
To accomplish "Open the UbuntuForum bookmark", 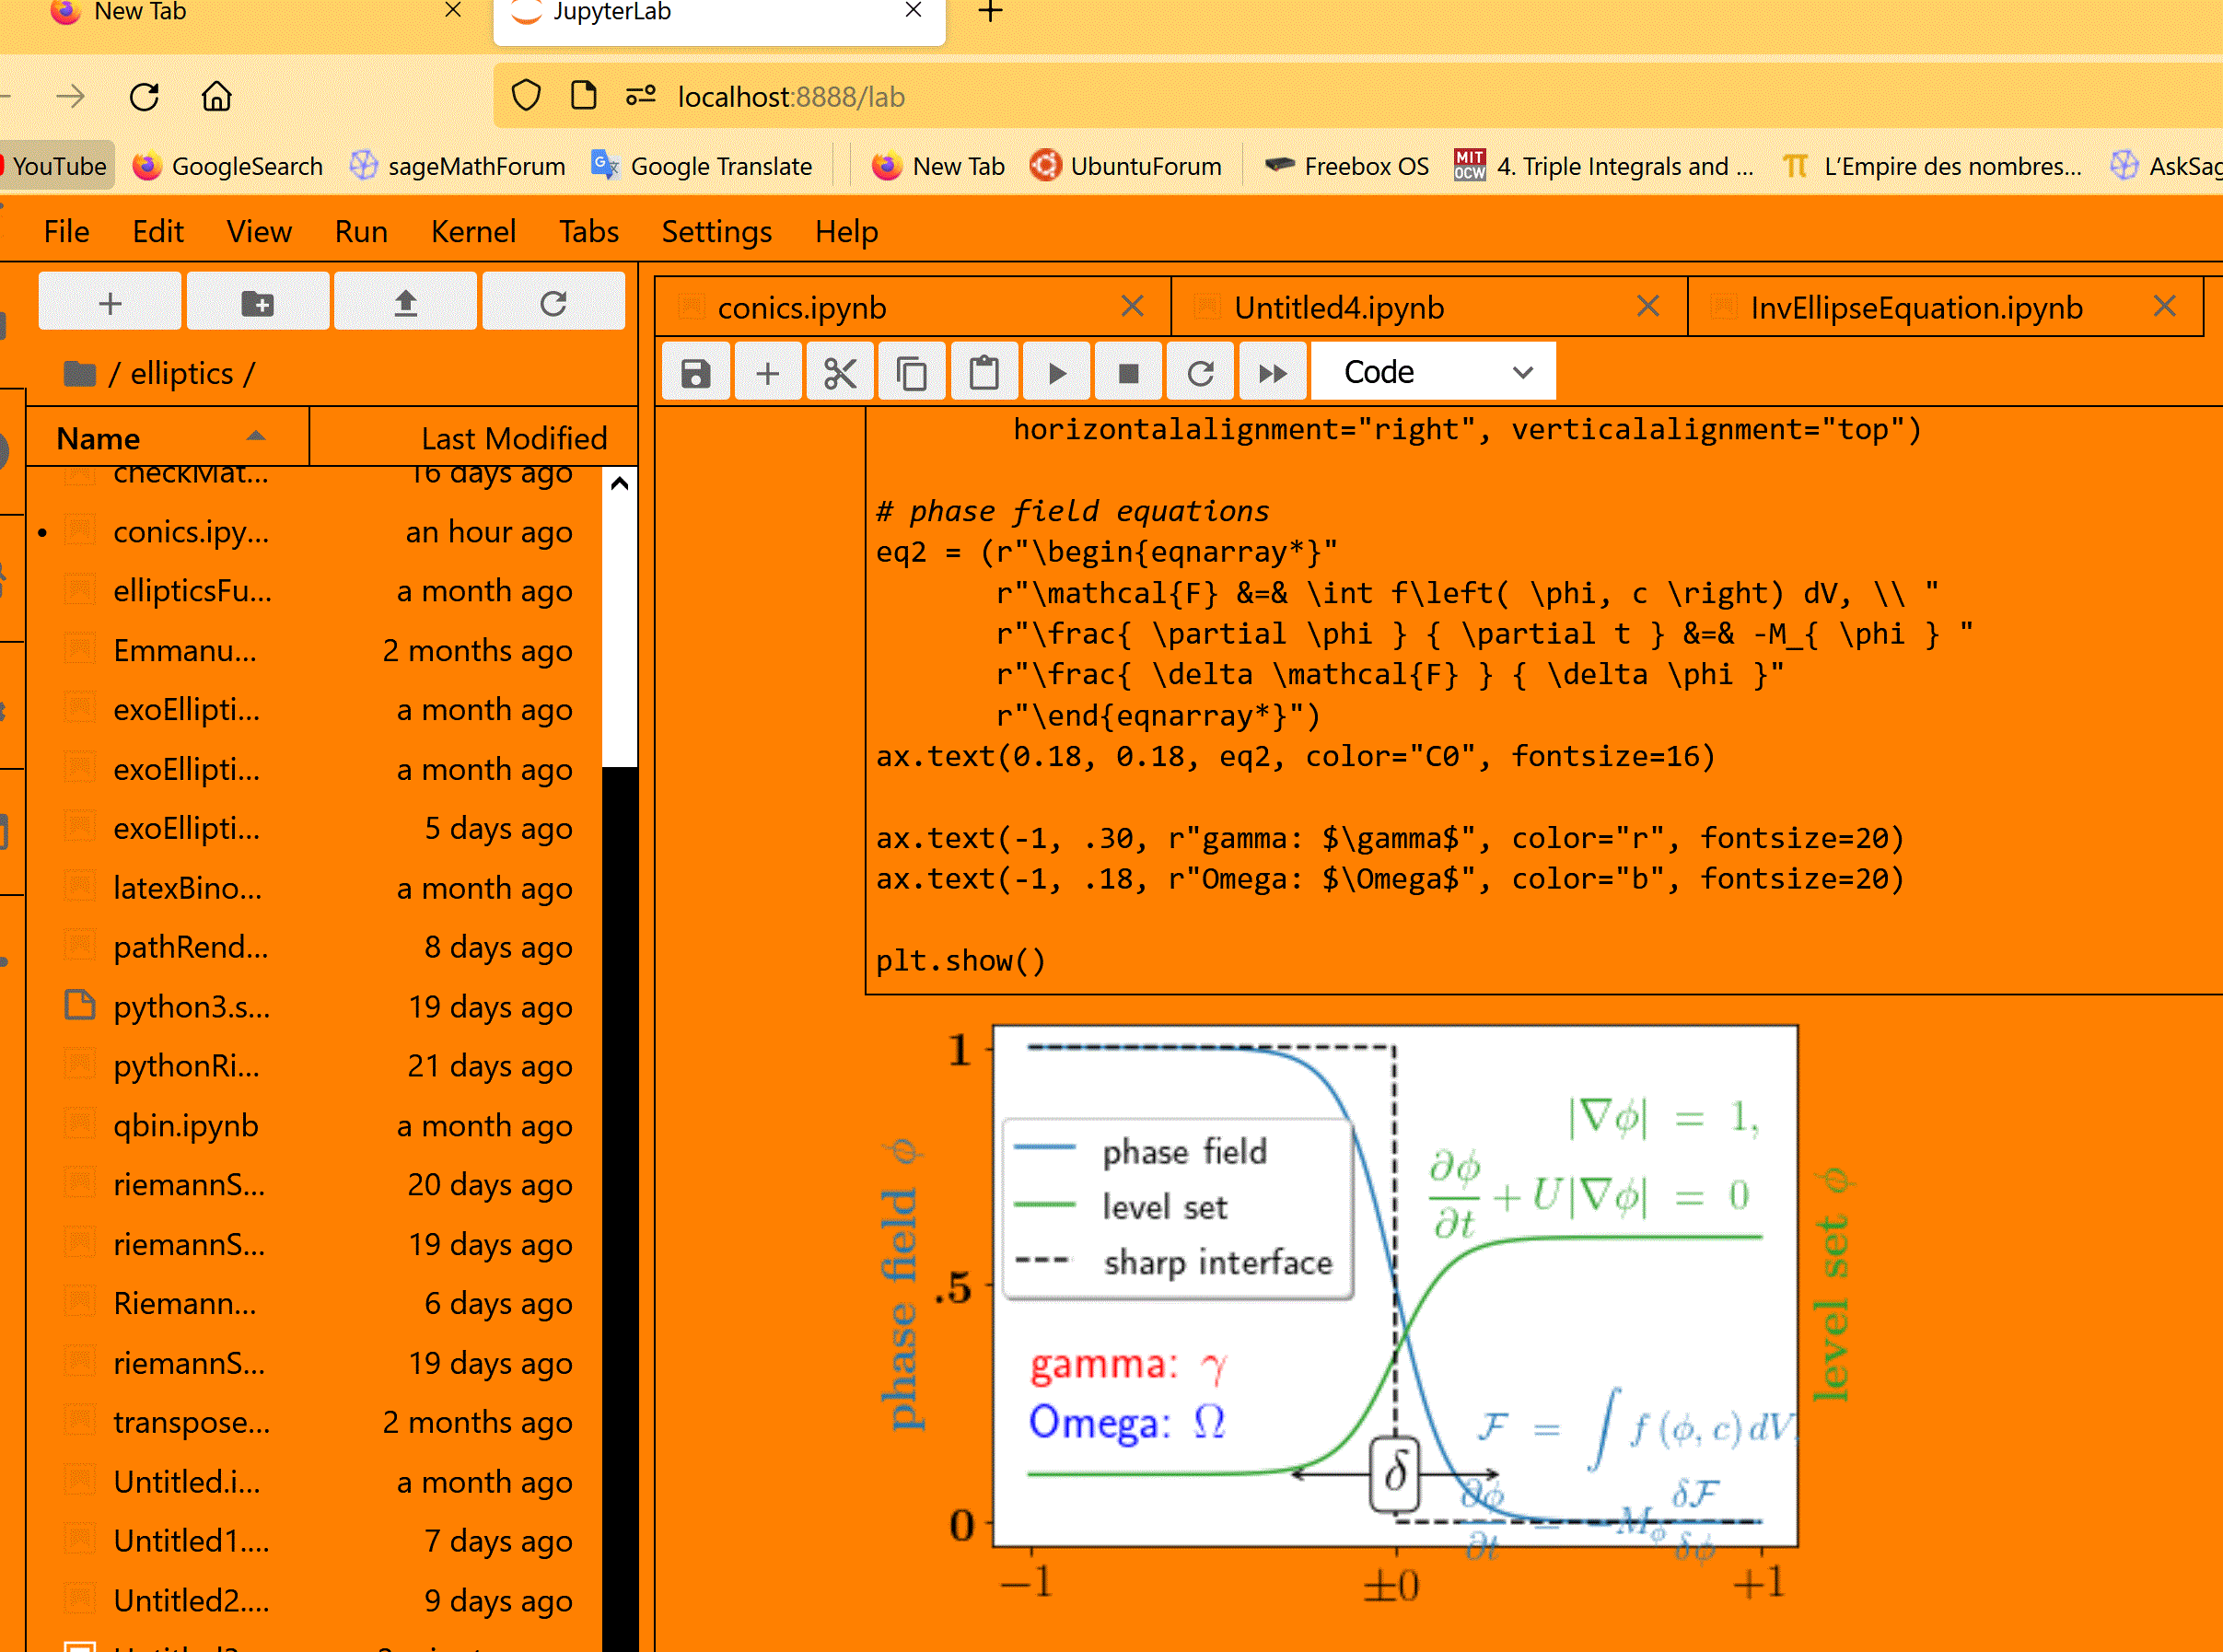I will pyautogui.click(x=1127, y=166).
